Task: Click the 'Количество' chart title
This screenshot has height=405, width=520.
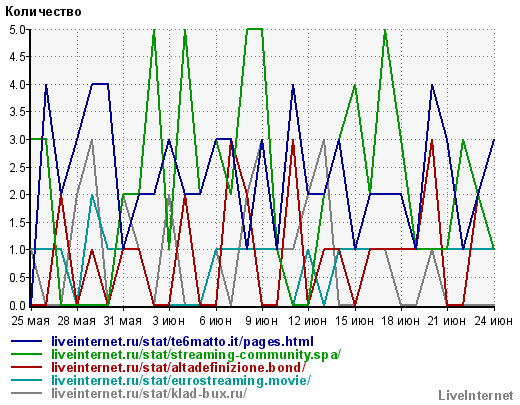Action: [x=43, y=12]
